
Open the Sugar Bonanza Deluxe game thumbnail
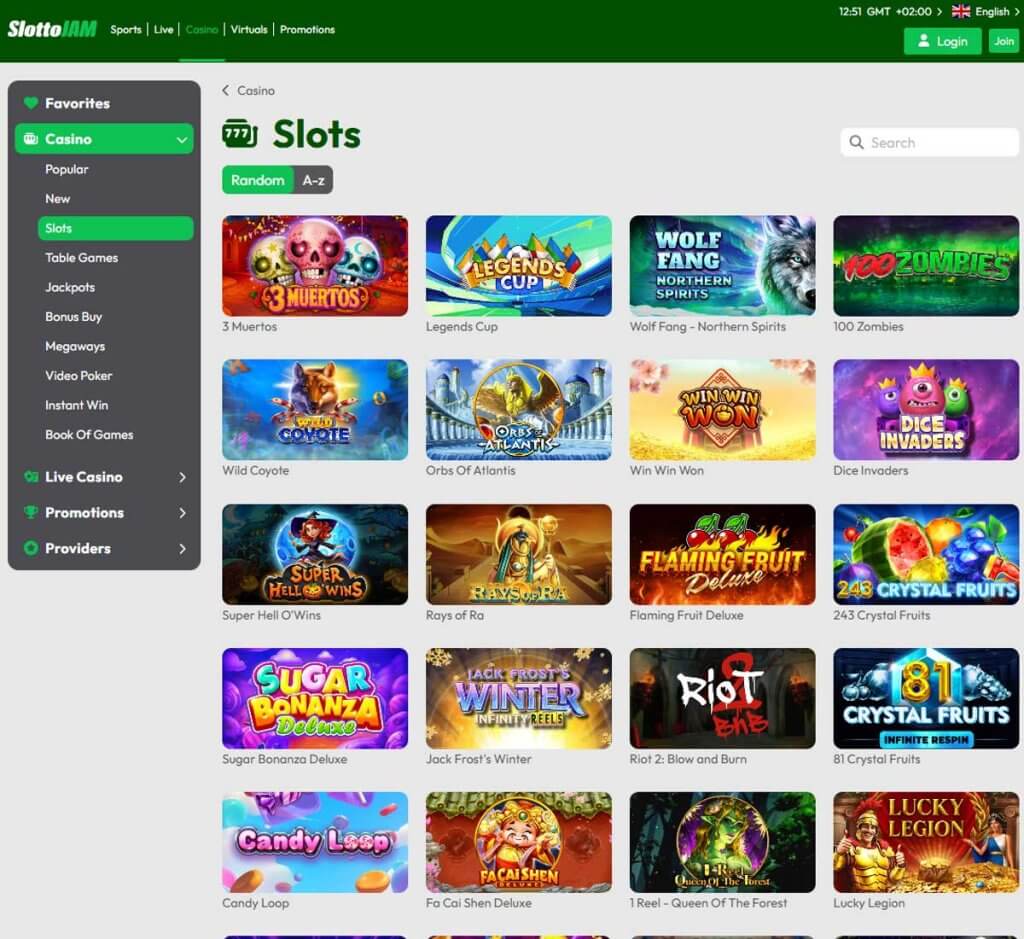(x=314, y=697)
